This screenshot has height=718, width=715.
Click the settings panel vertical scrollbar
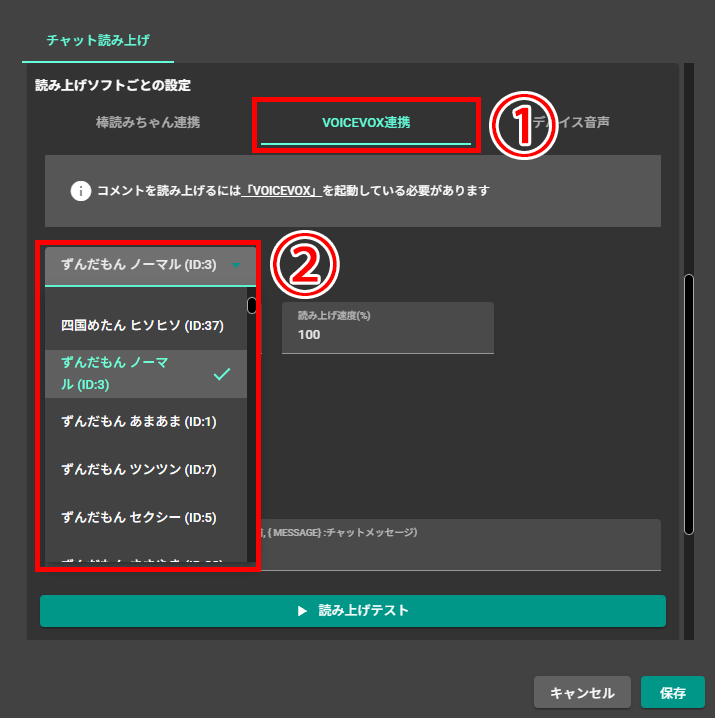click(689, 404)
